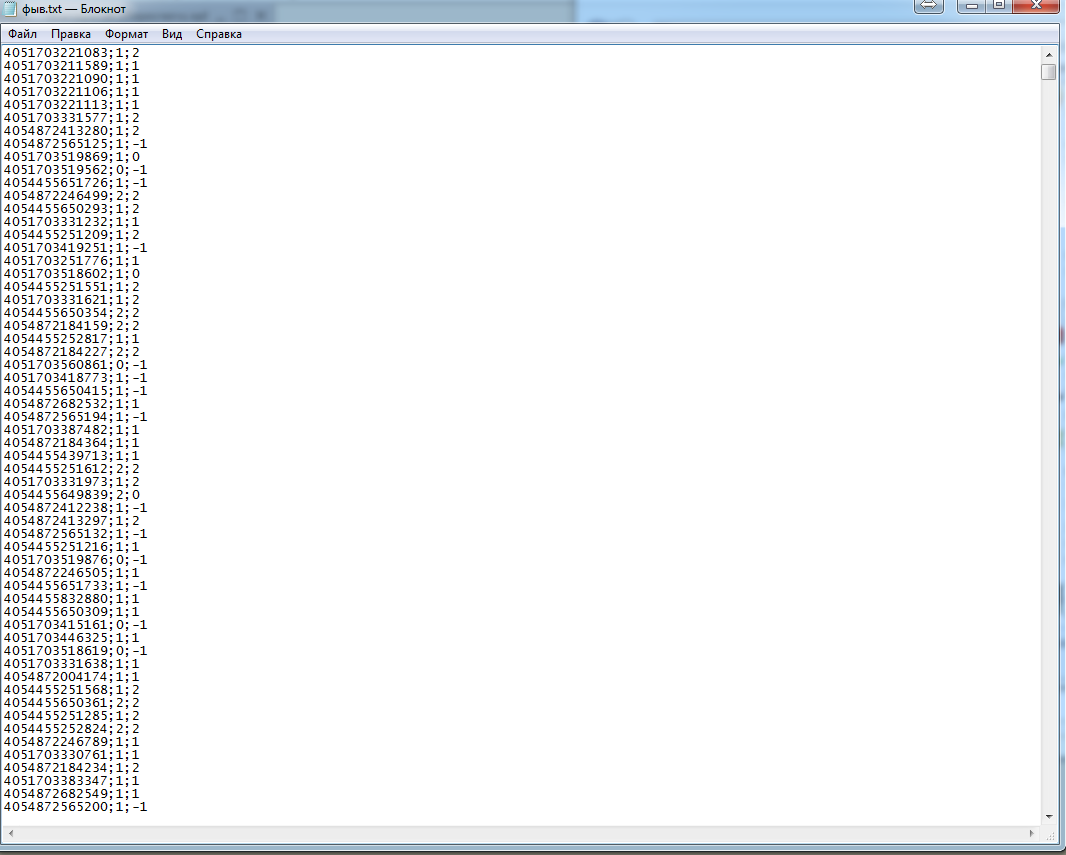Click line 4051703221106;1;1
Screen dimensions: 1066x855
71,92
